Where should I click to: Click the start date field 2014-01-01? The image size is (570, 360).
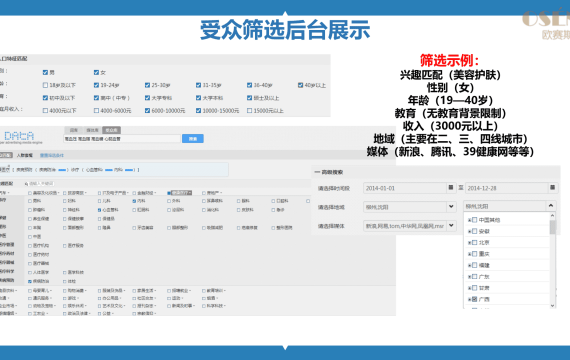[x=405, y=188]
